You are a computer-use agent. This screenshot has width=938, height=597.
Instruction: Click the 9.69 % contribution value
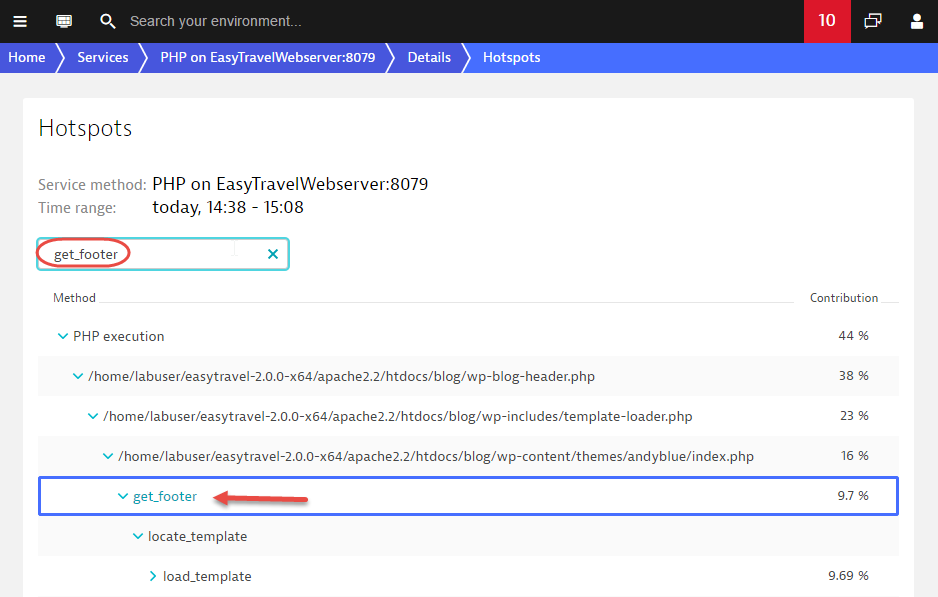pyautogui.click(x=848, y=575)
